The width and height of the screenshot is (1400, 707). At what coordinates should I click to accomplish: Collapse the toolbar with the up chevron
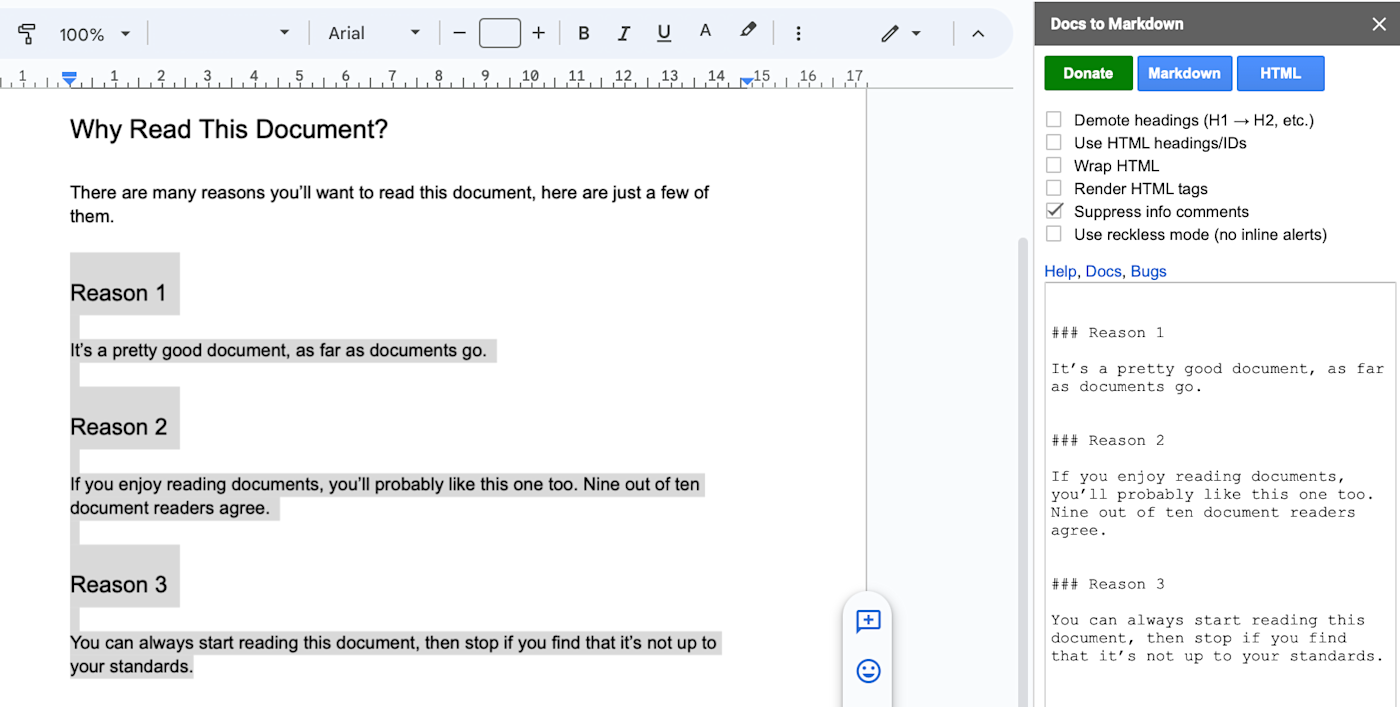click(978, 34)
